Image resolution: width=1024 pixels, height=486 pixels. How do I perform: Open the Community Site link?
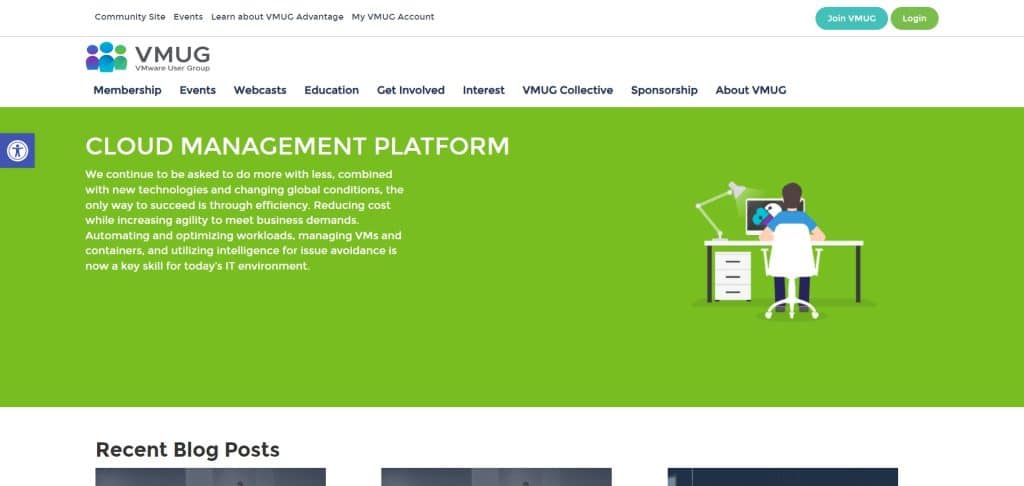pos(130,17)
